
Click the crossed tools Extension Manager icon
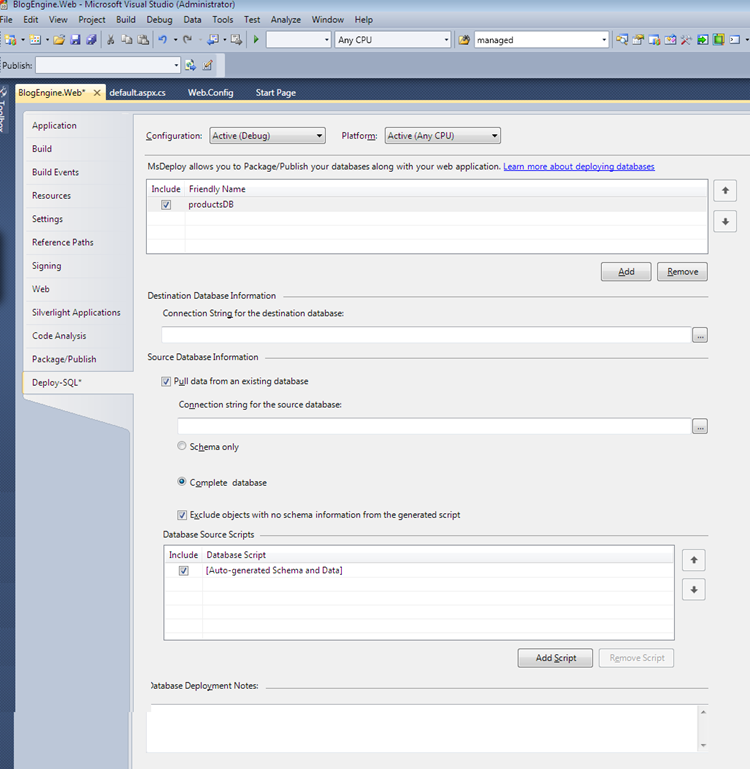[686, 40]
